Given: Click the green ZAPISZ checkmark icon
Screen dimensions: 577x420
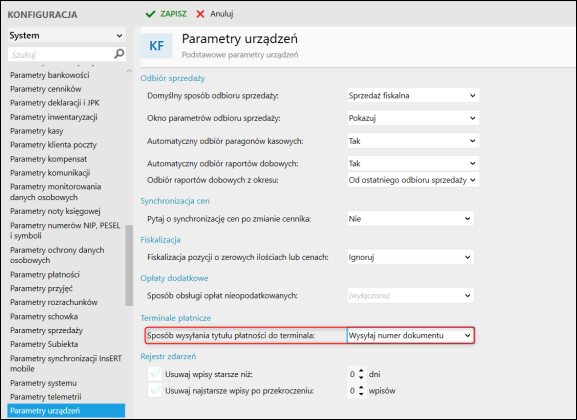Looking at the screenshot, I should coord(151,14).
